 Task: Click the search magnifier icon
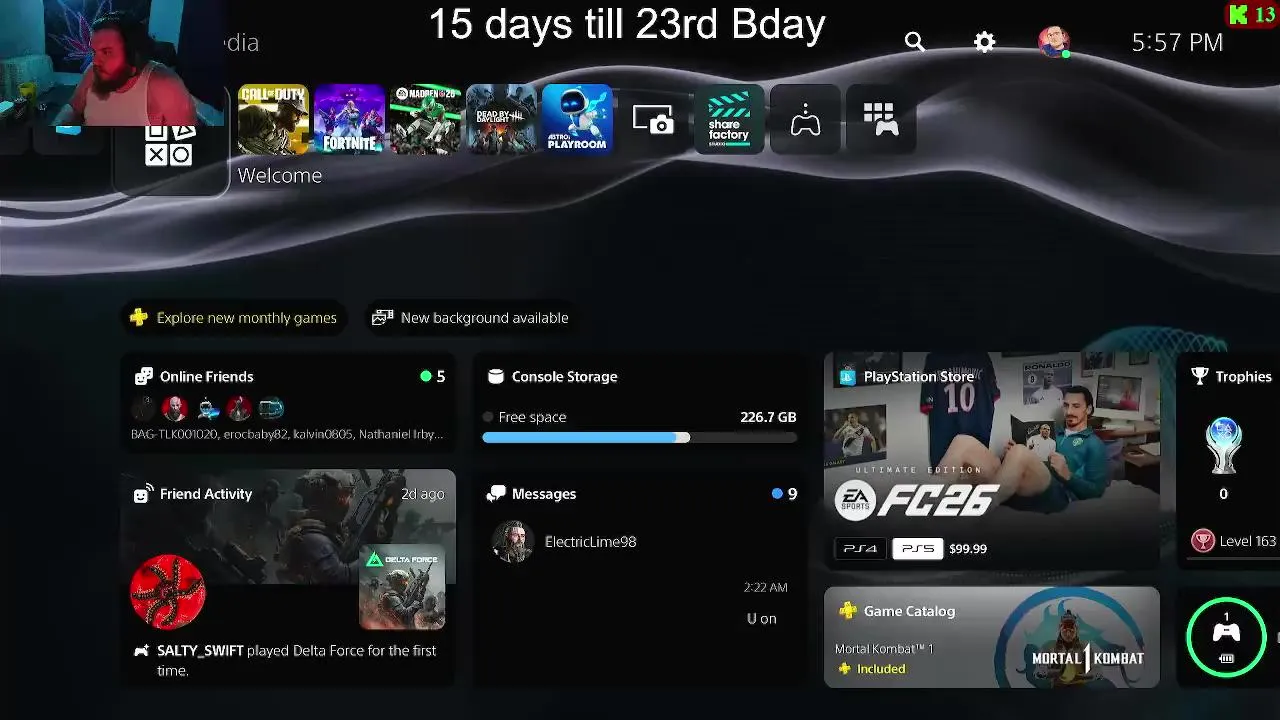tap(914, 42)
